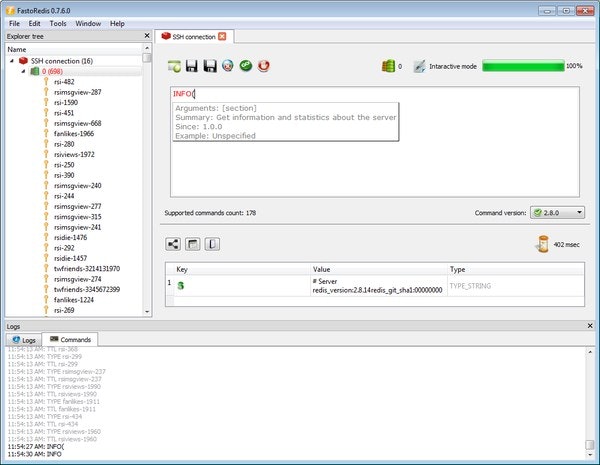
Task: Select key rsi-1590 in tree
Action: pyautogui.click(x=66, y=102)
